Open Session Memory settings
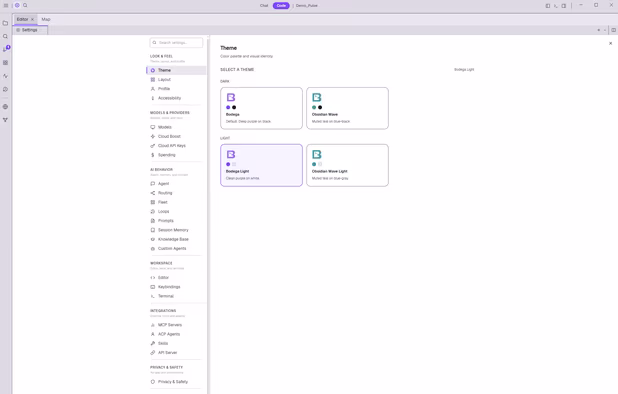Image resolution: width=618 pixels, height=394 pixels. (176, 230)
